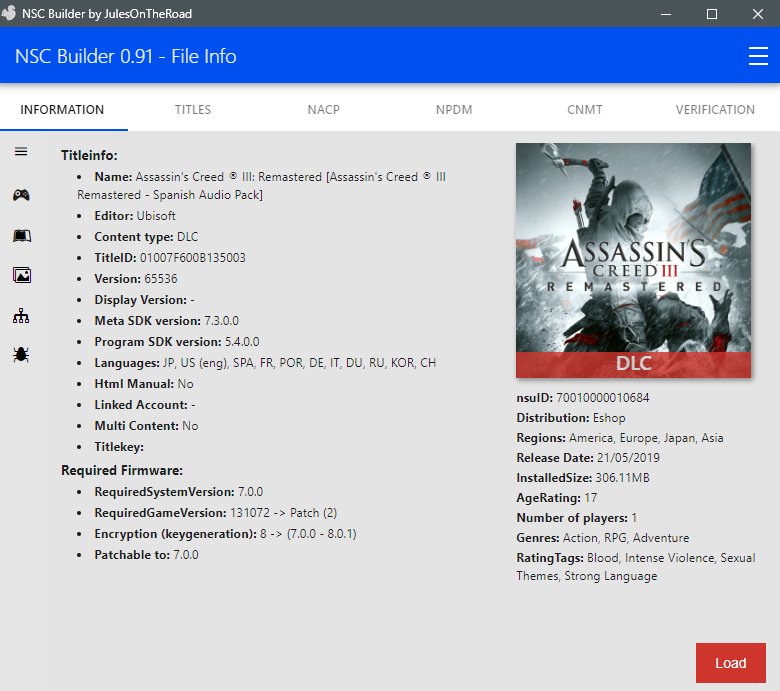Close the NSC Builder window
Screen dimensions: 780x691
(758, 14)
